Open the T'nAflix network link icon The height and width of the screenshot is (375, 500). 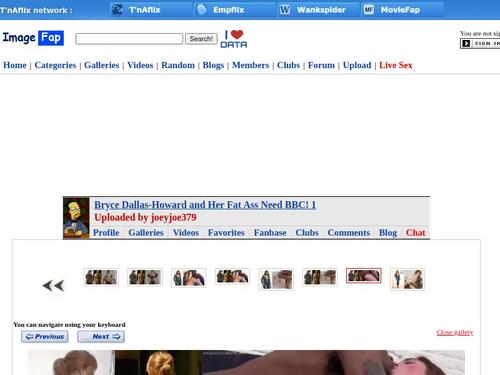117,10
